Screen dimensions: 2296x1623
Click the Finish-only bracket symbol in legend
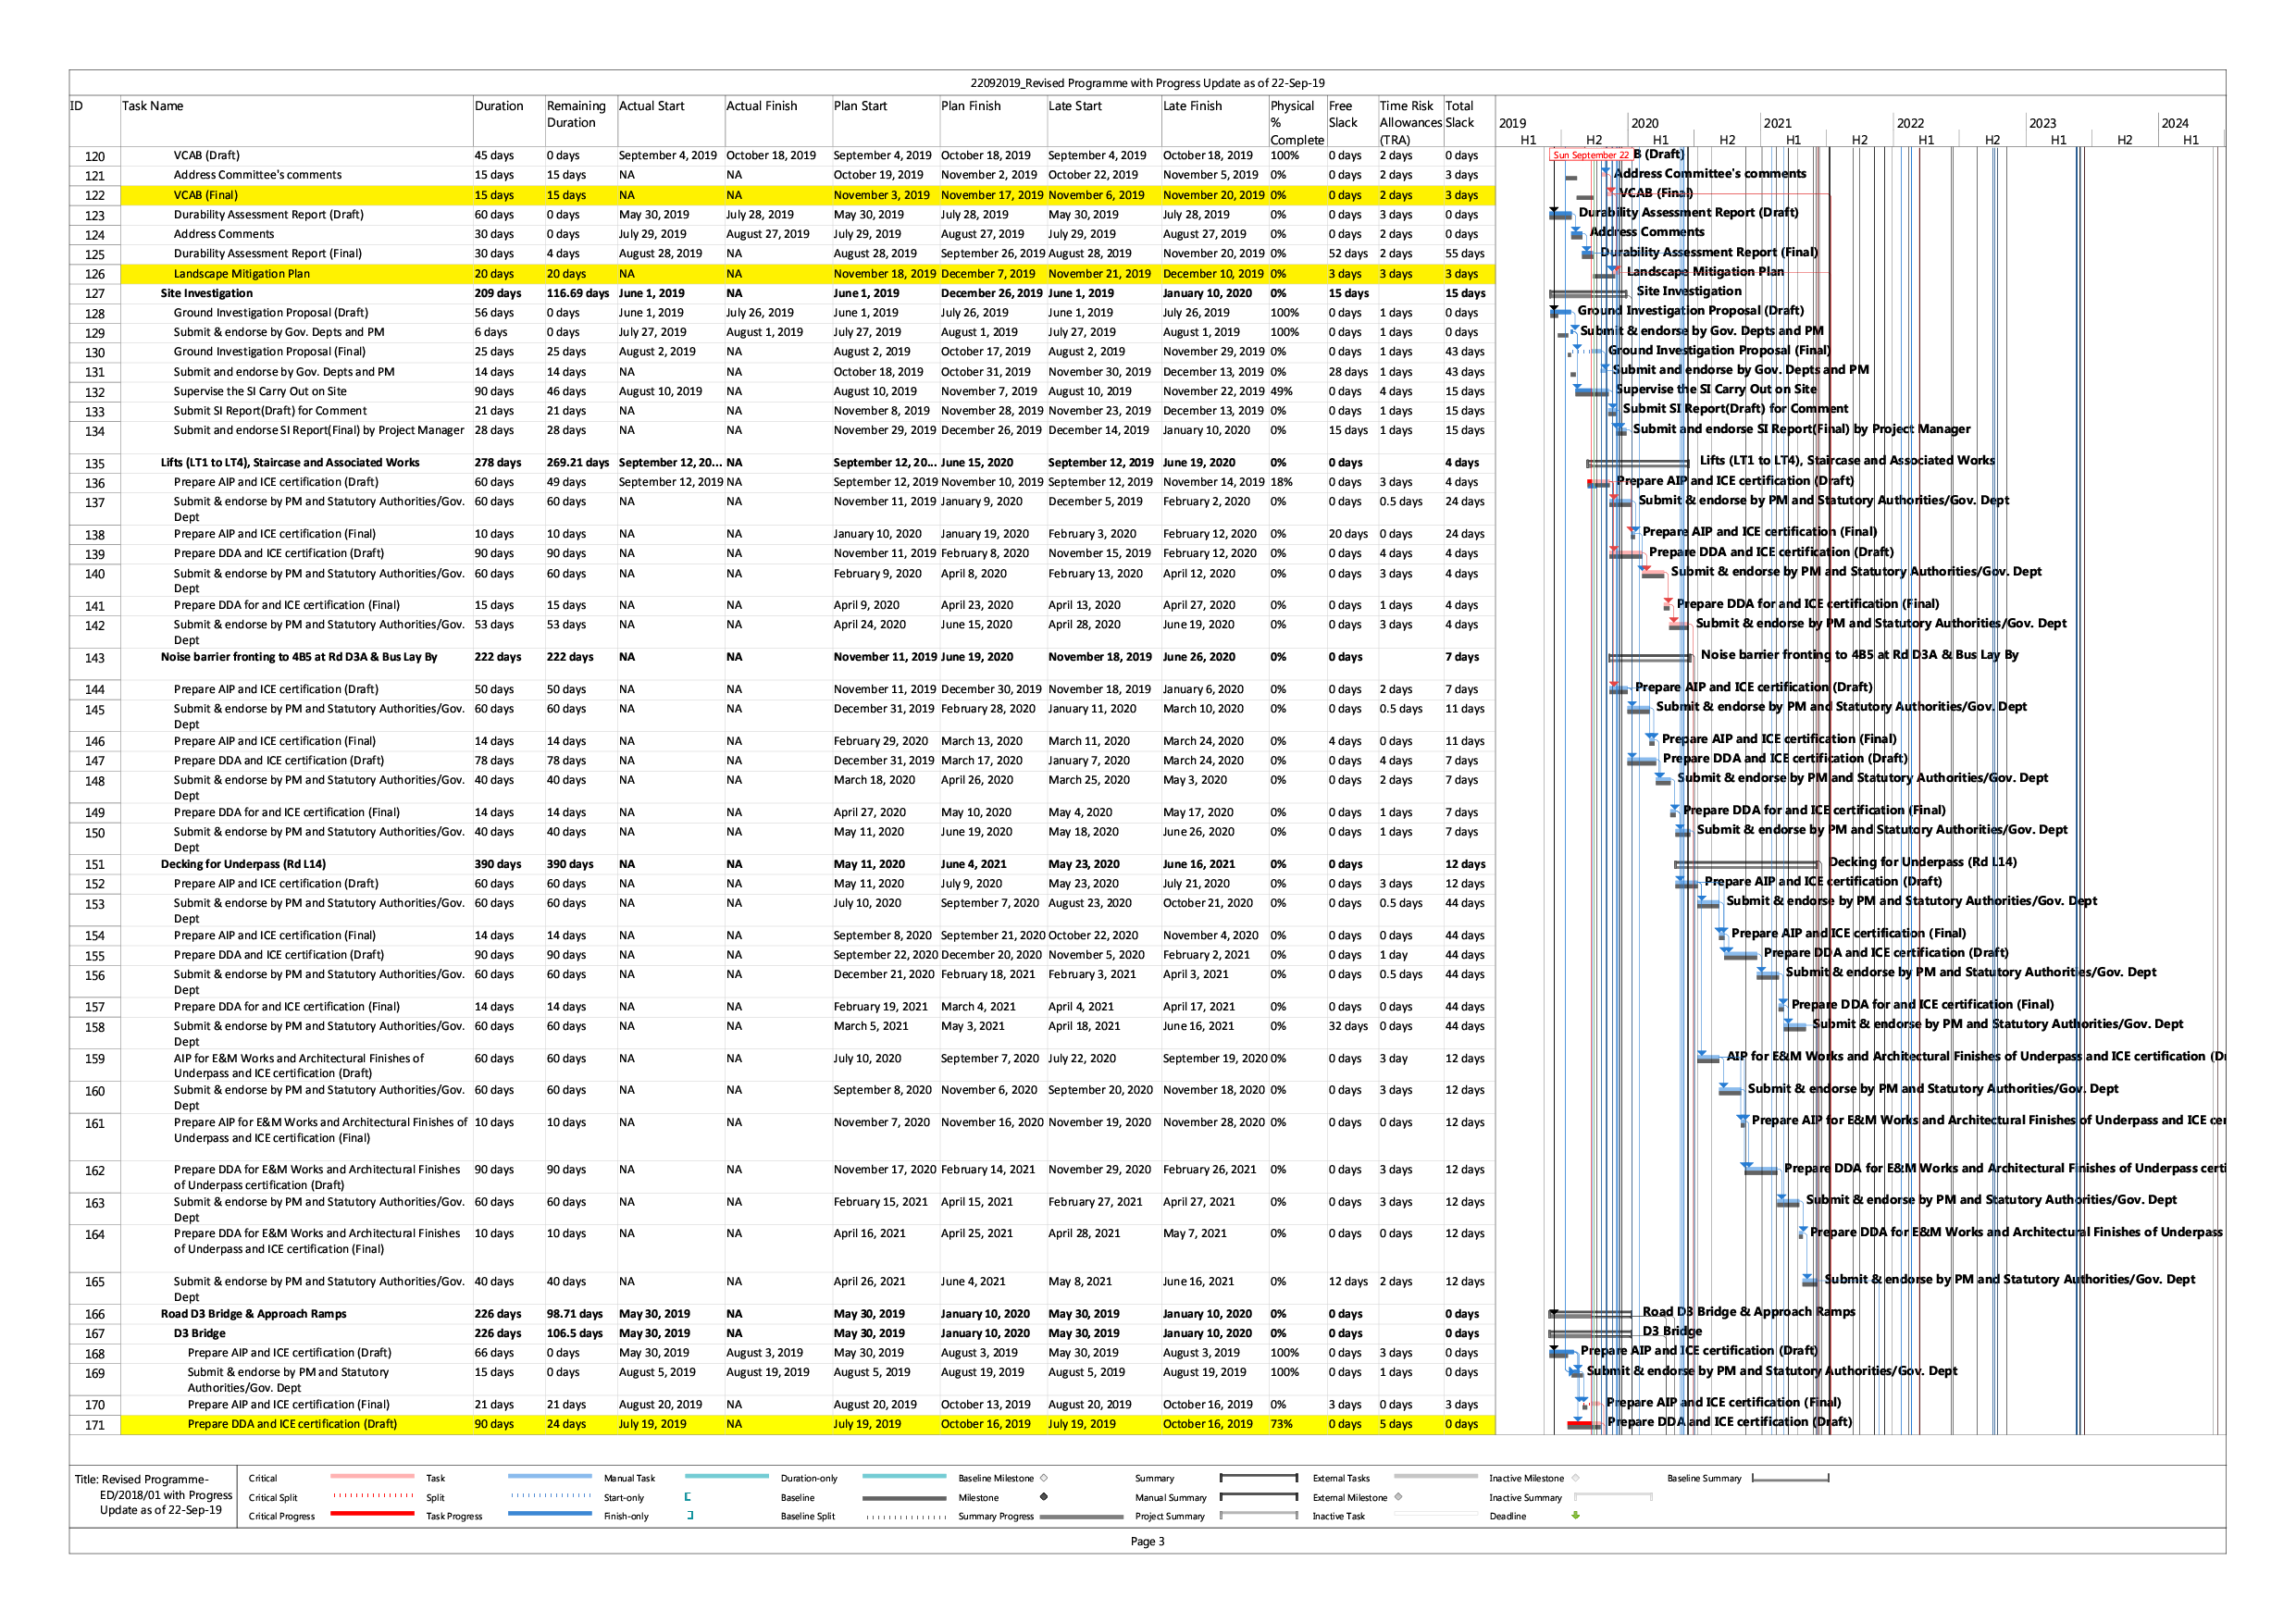pyautogui.click(x=690, y=1515)
